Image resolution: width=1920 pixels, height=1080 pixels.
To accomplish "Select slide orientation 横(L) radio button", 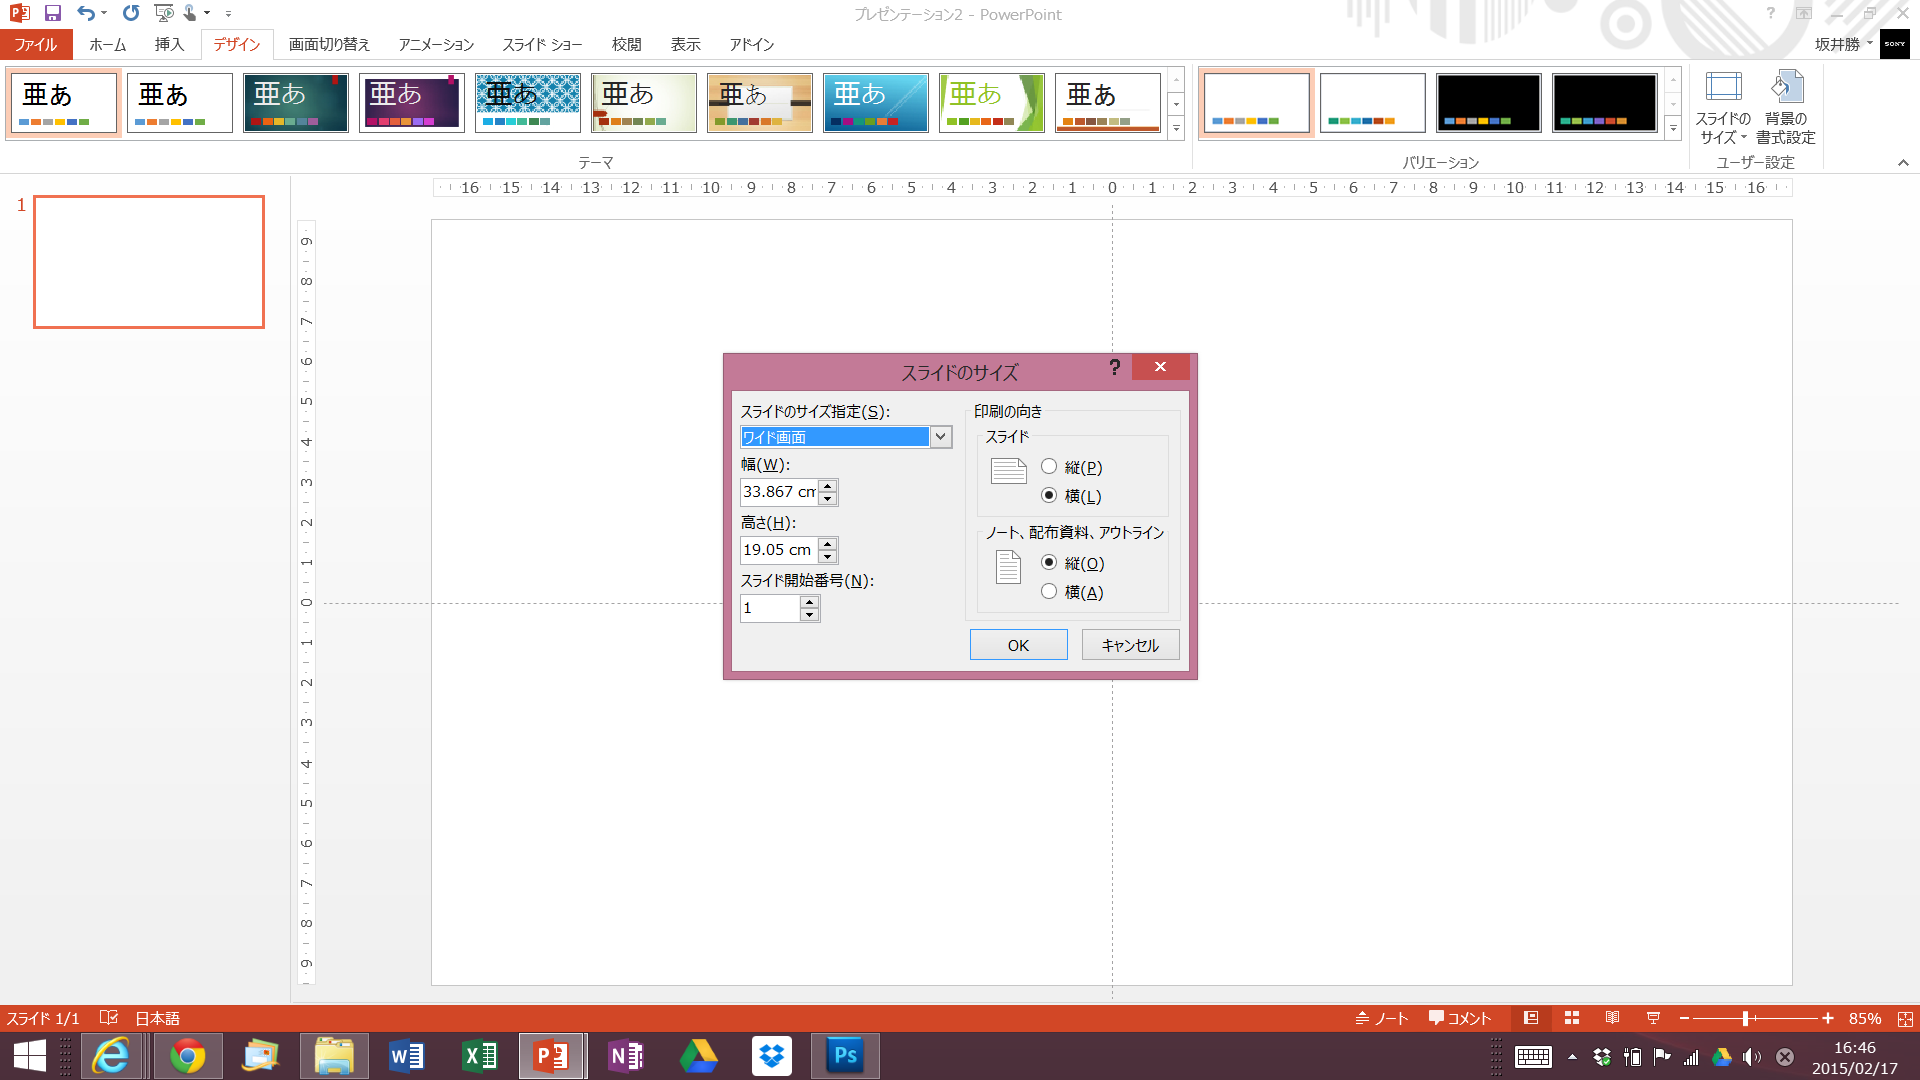I will 1049,495.
